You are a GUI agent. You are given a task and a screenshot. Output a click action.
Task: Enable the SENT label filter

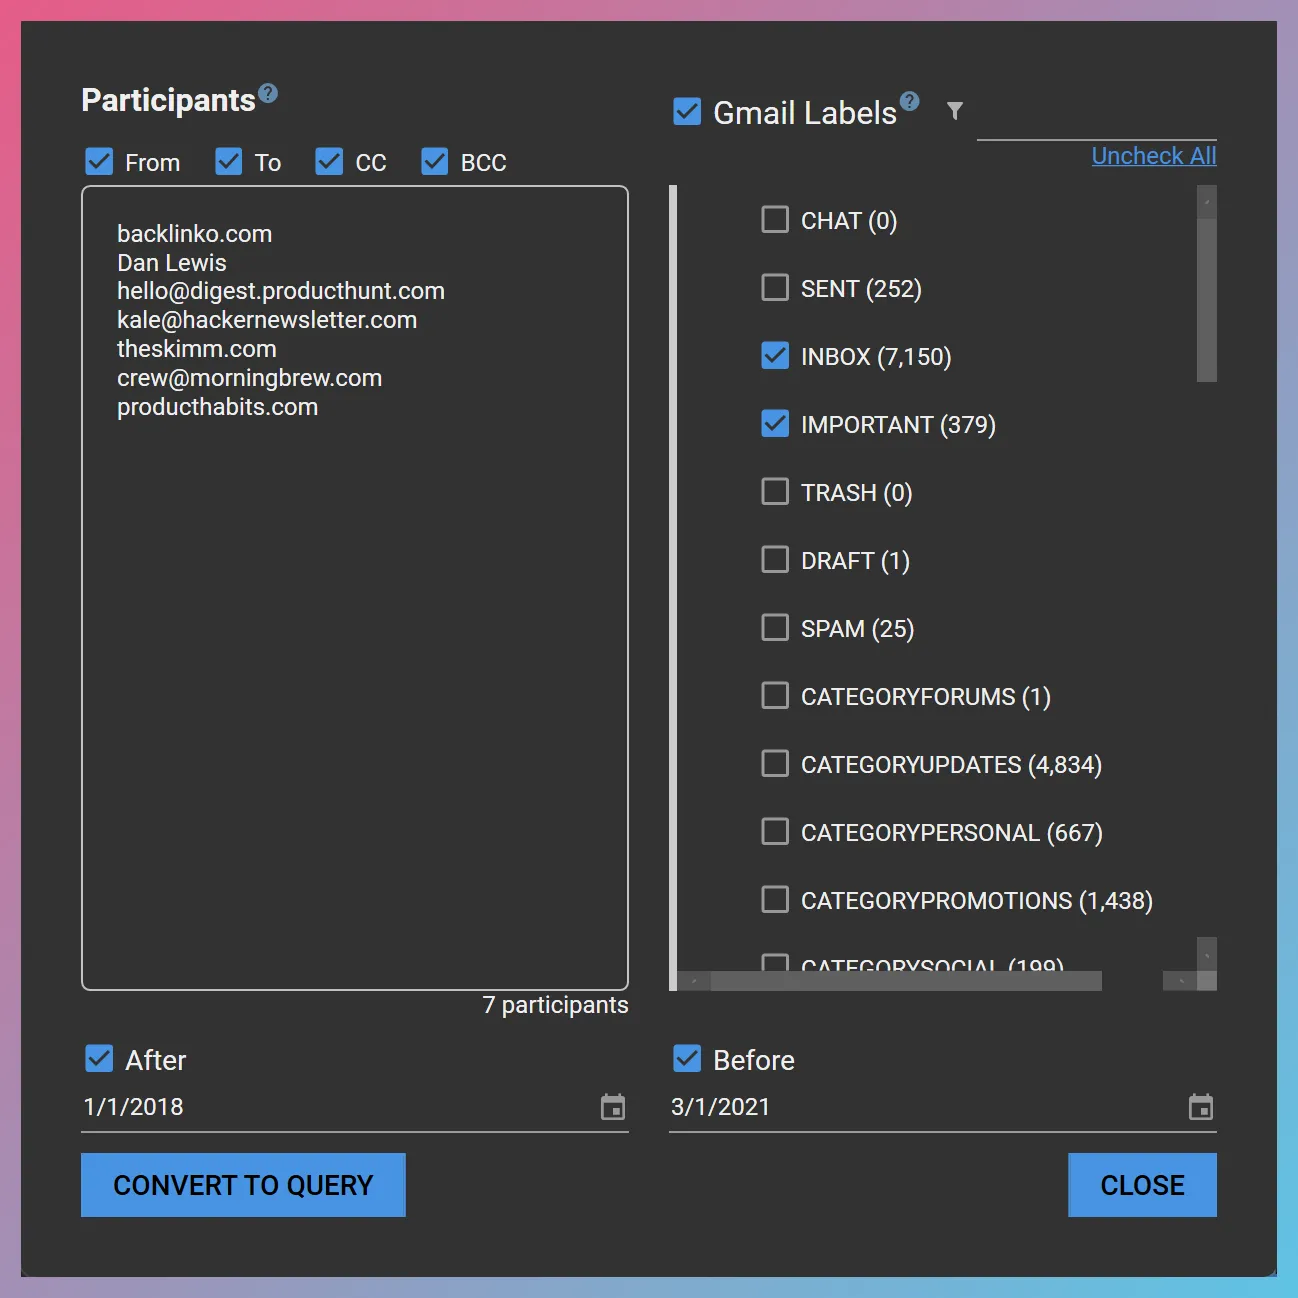775,287
